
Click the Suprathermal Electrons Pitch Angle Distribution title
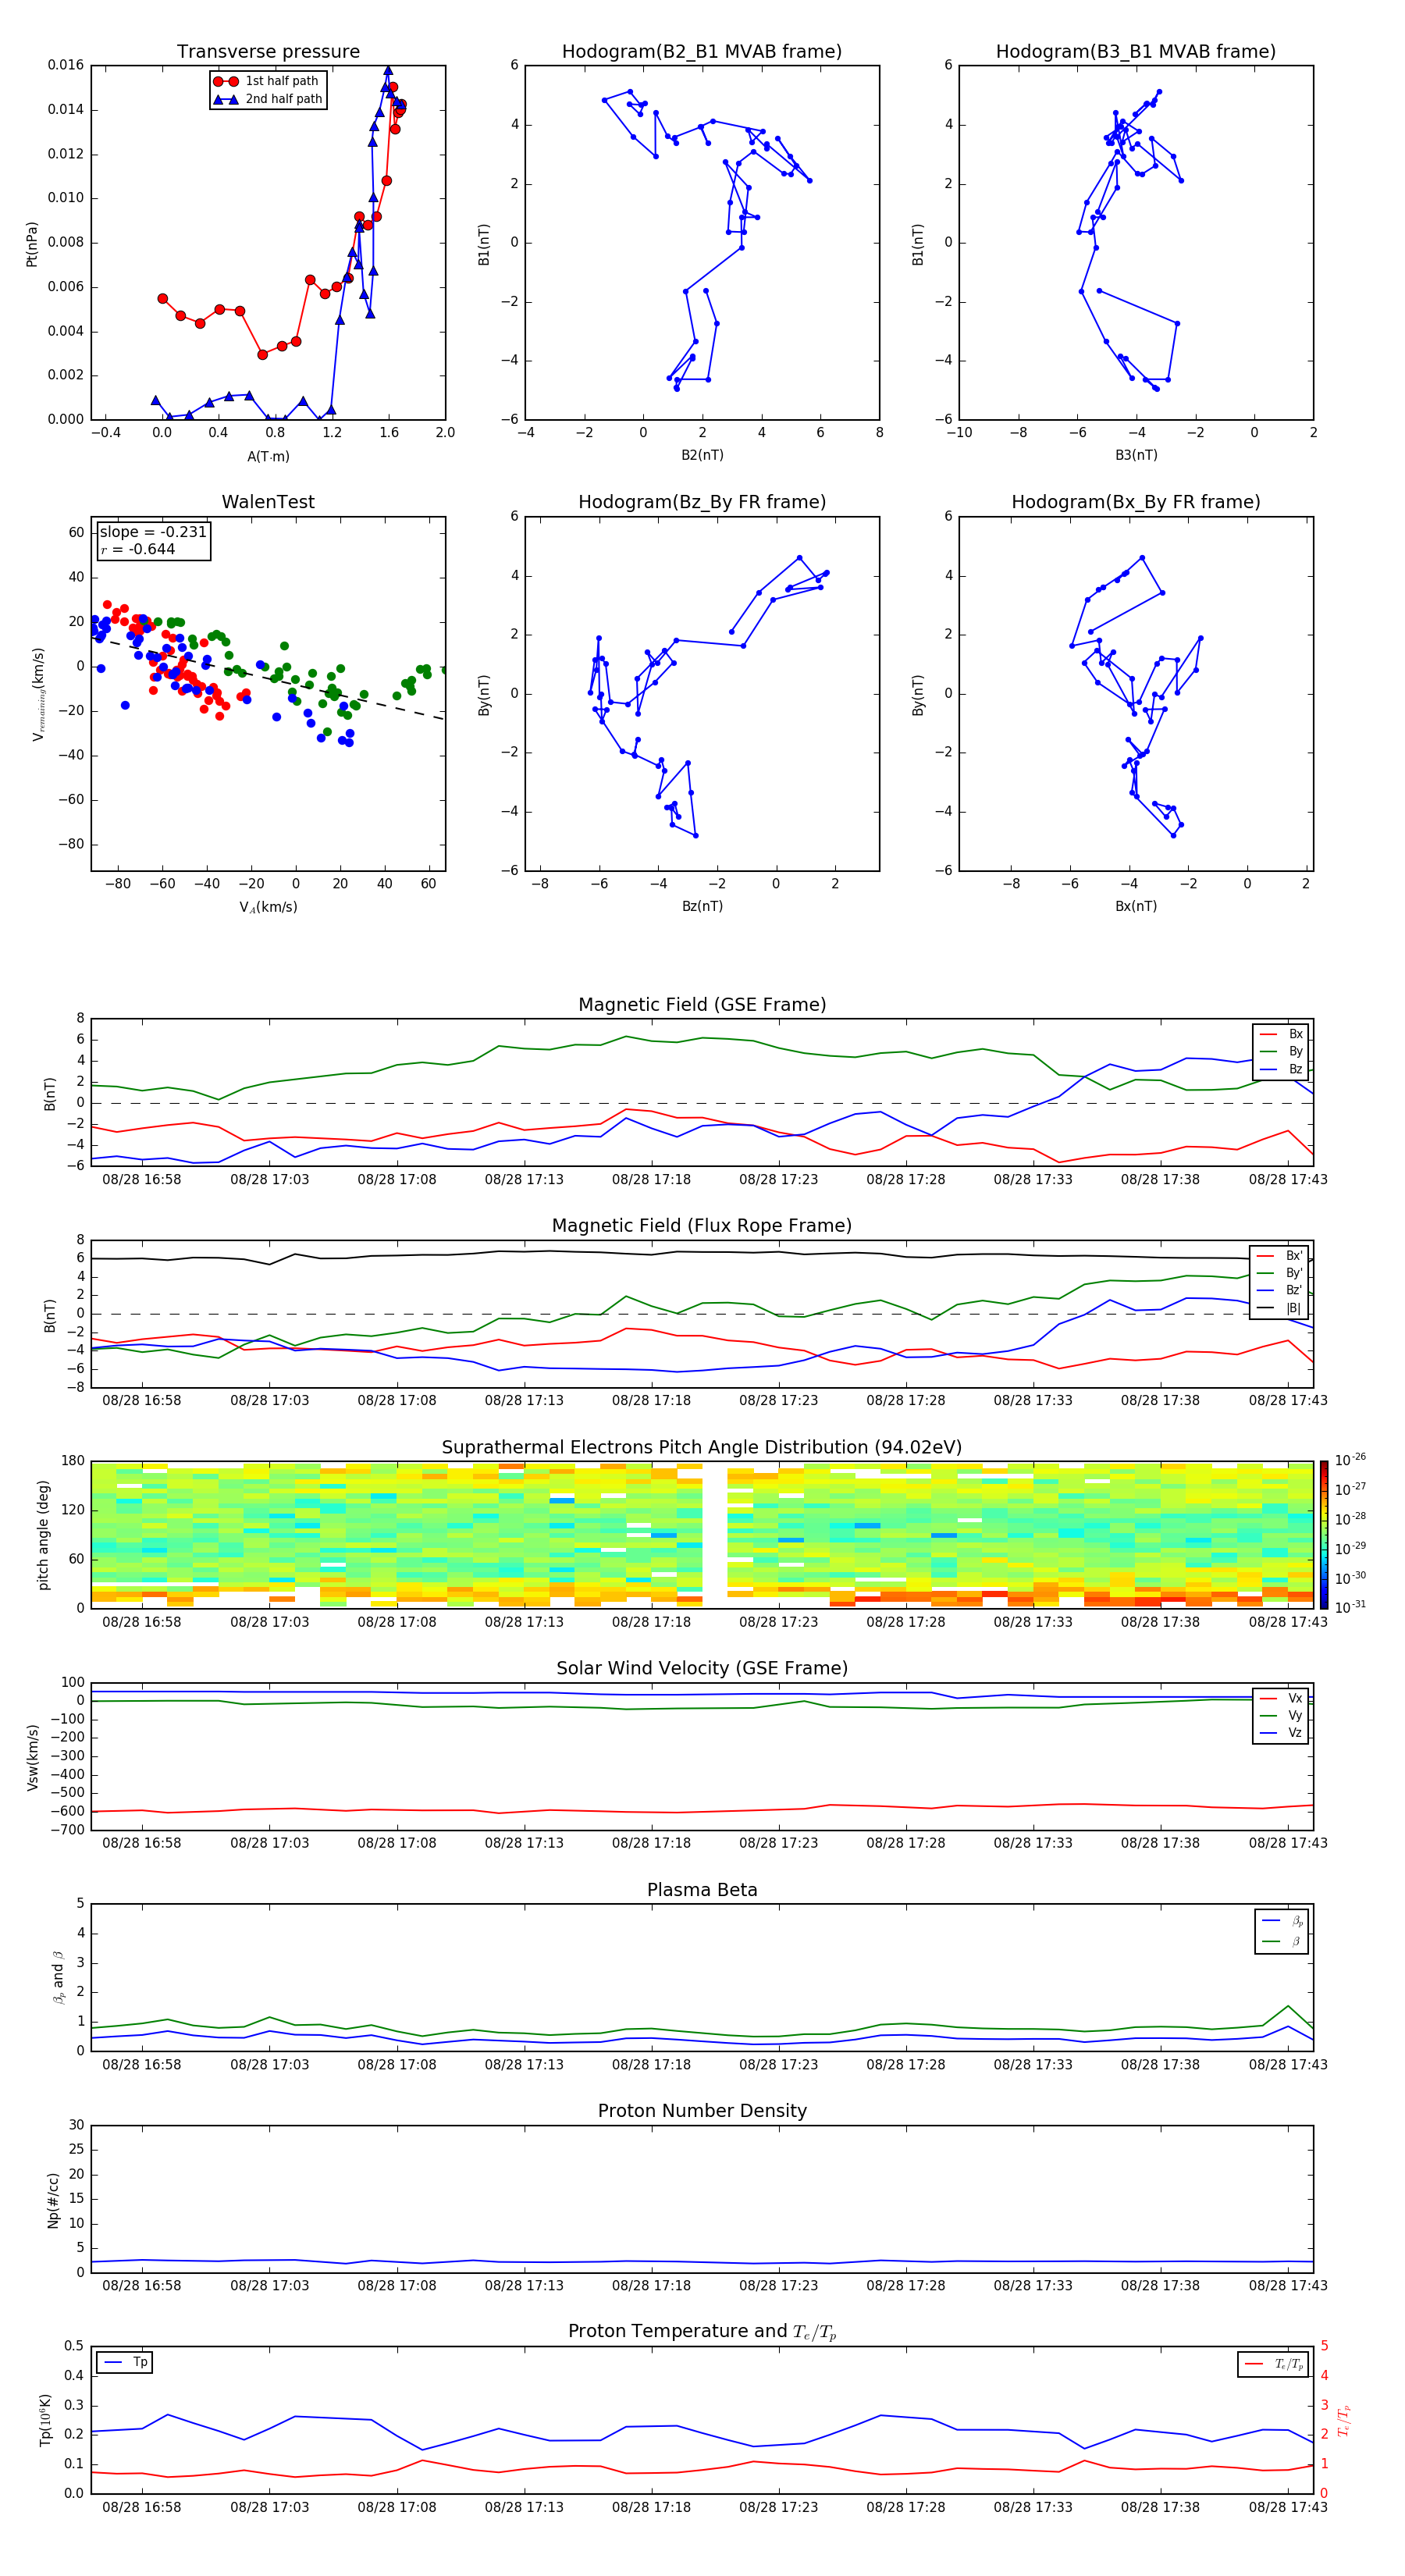pyautogui.click(x=702, y=1448)
